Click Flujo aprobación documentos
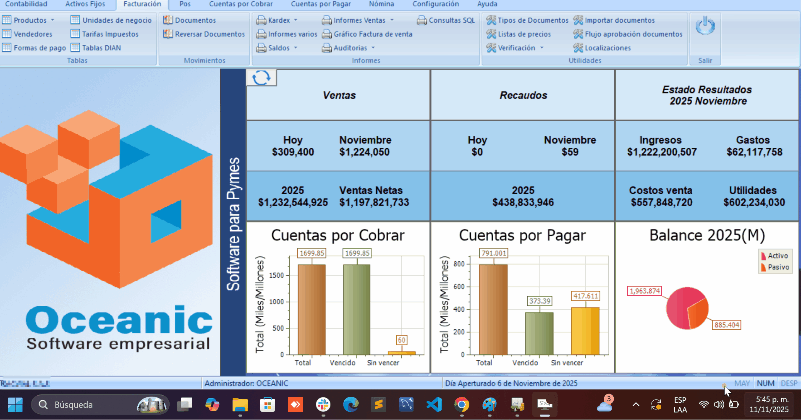The image size is (801, 420). click(627, 34)
